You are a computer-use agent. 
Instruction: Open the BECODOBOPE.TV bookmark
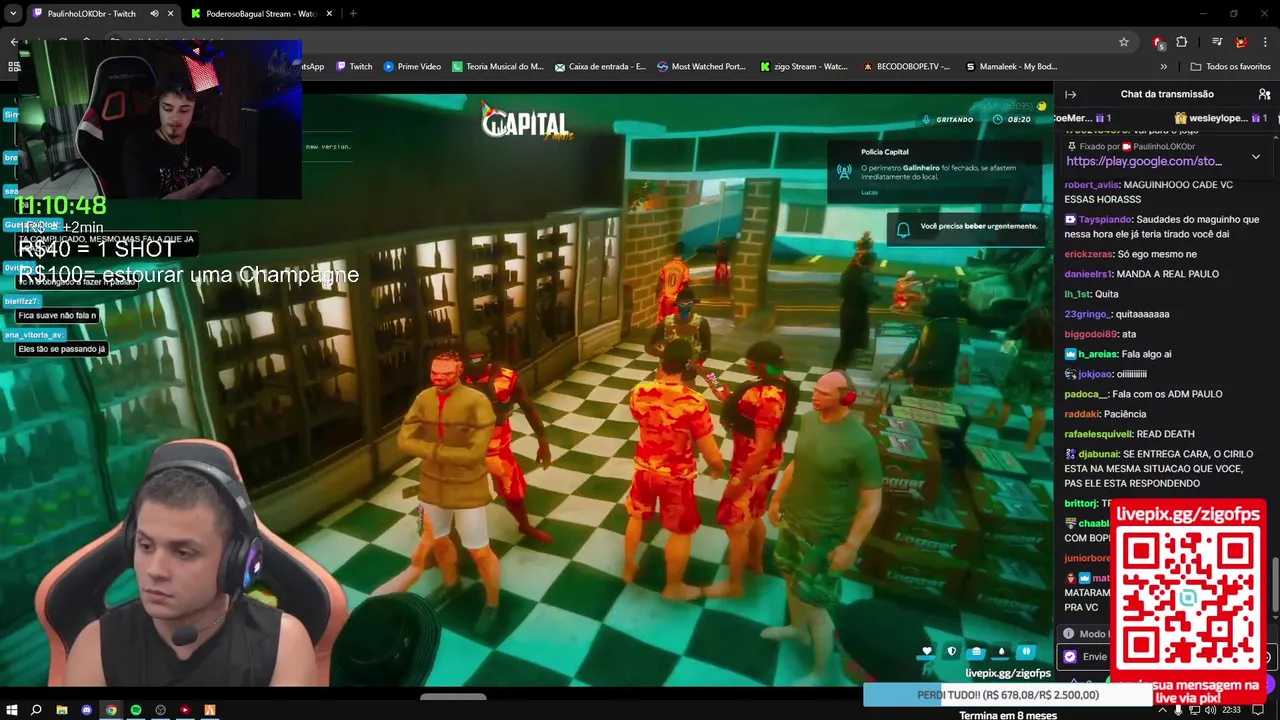906,67
